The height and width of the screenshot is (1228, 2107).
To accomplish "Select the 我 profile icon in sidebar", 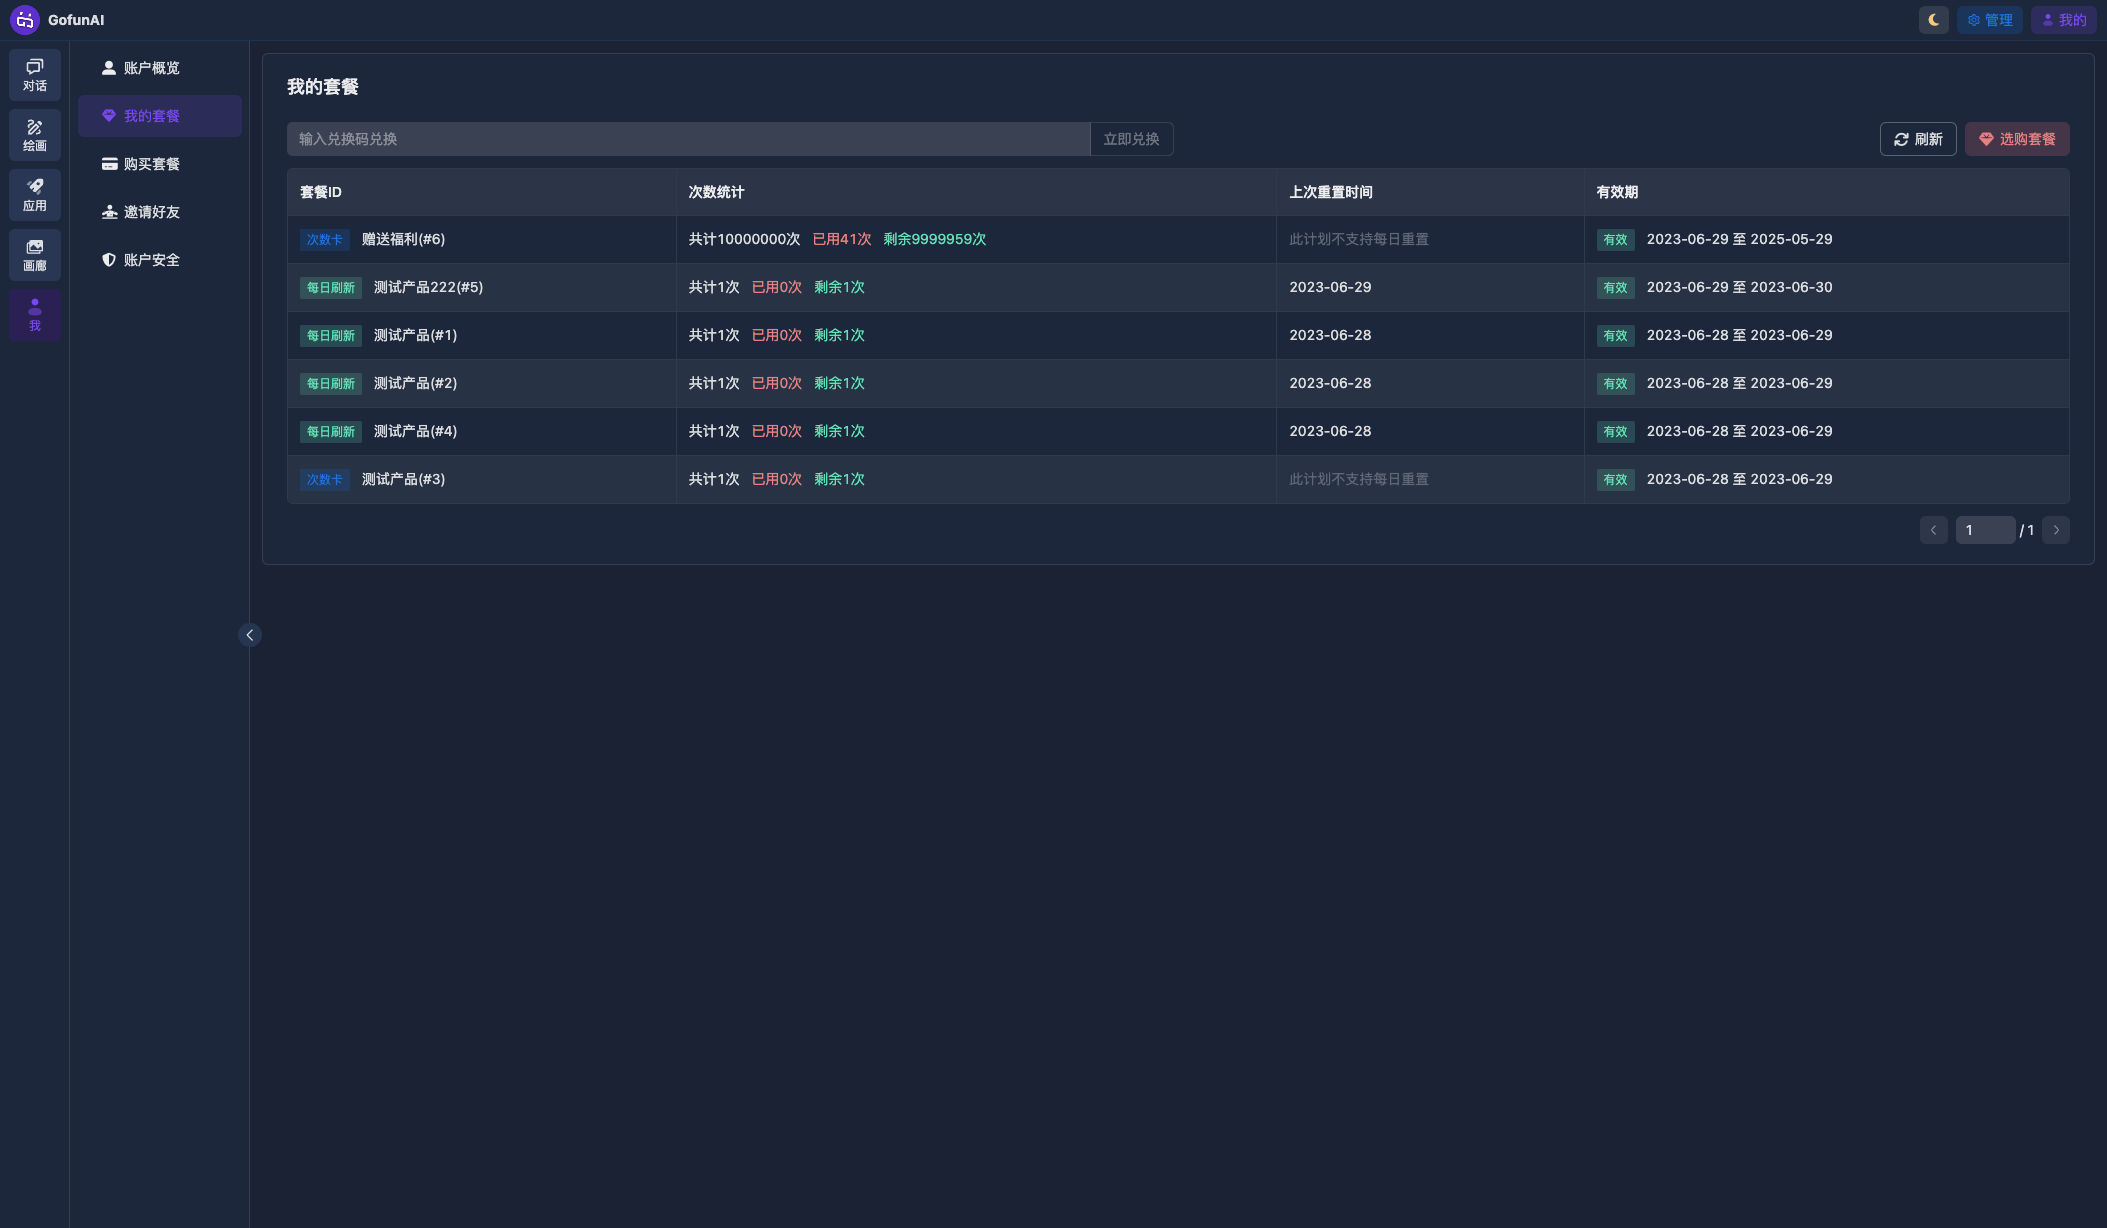I will click(35, 315).
